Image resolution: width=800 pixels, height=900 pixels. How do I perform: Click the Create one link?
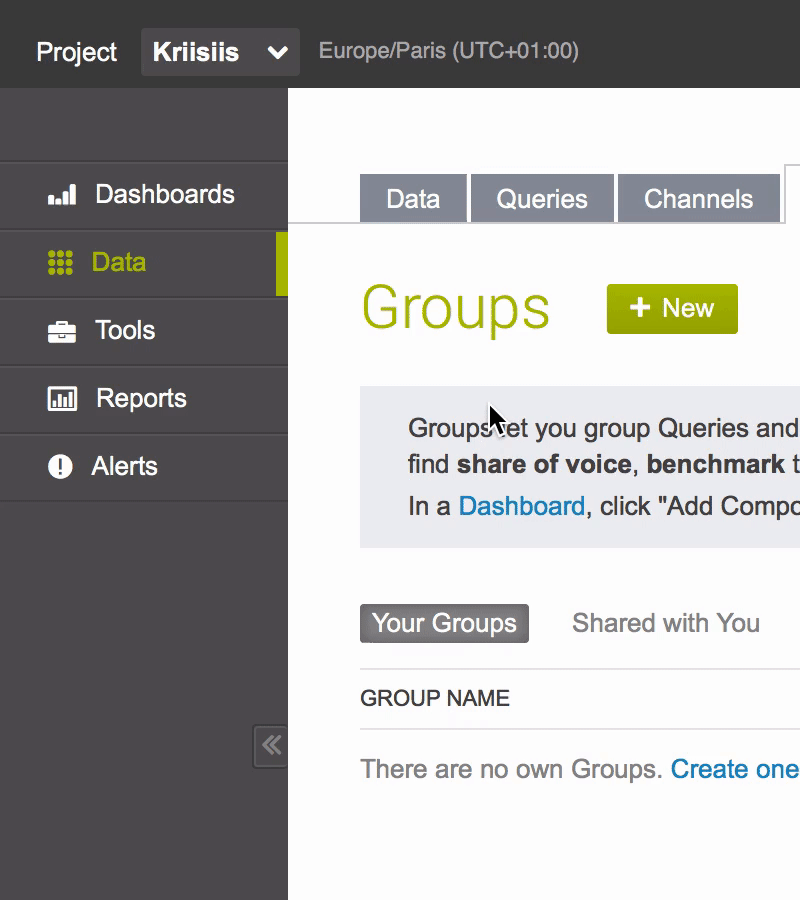[734, 769]
